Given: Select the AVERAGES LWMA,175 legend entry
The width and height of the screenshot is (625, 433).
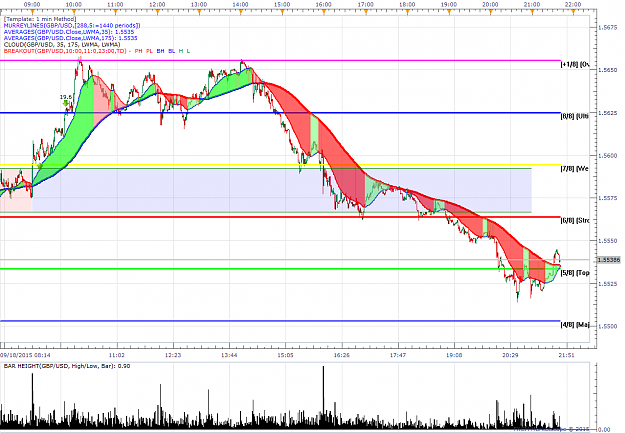Looking at the screenshot, I should [x=71, y=38].
